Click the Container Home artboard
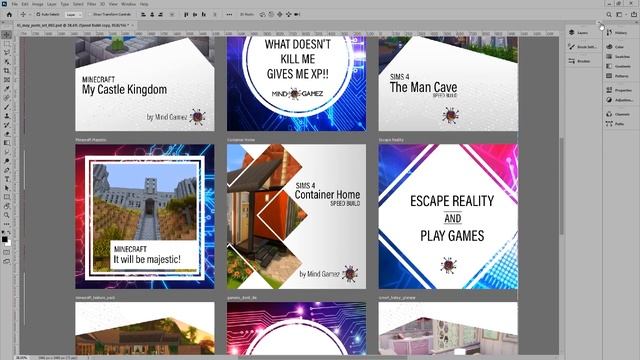The image size is (640, 360). [296, 216]
